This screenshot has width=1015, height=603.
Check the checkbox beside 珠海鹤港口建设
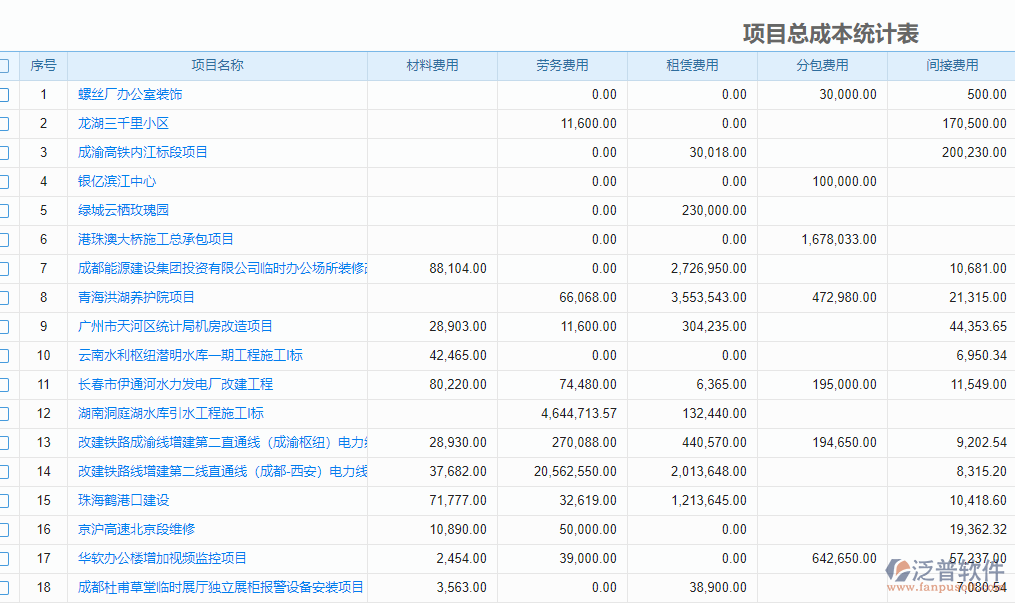pyautogui.click(x=7, y=500)
